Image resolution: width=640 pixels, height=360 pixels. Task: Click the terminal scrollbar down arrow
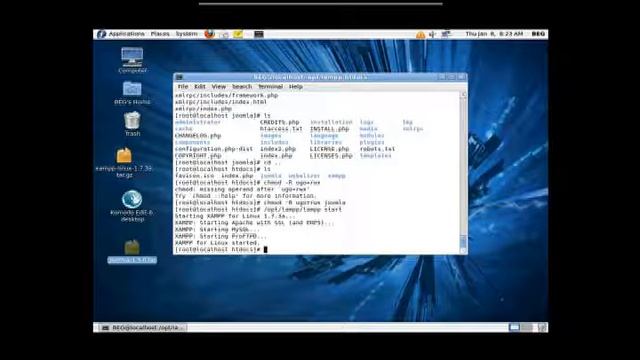click(463, 251)
